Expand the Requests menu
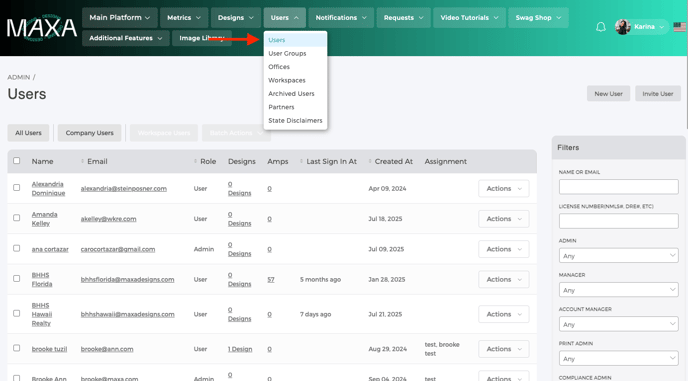Screen dimensions: 688x381 pos(403,18)
